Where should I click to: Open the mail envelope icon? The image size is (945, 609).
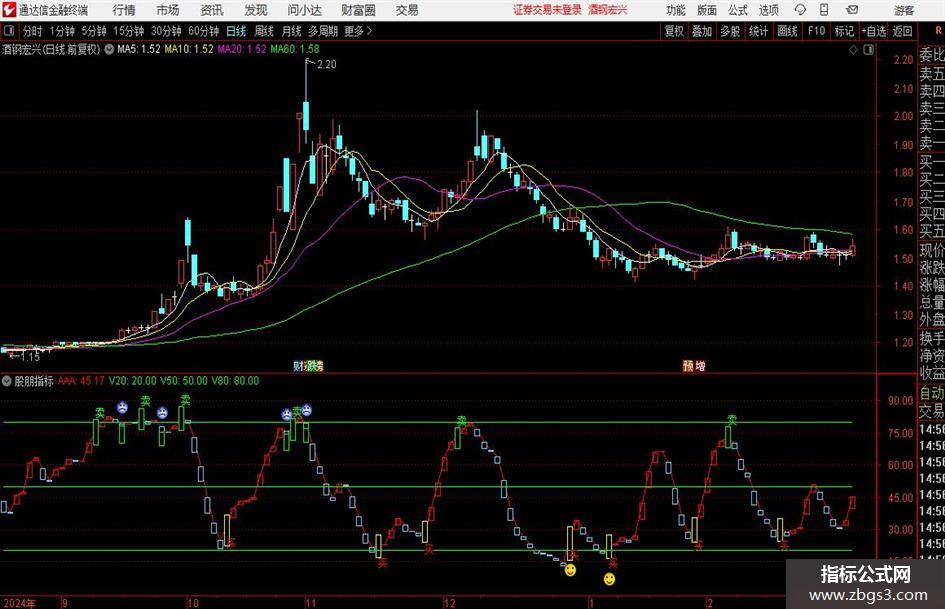pyautogui.click(x=852, y=10)
